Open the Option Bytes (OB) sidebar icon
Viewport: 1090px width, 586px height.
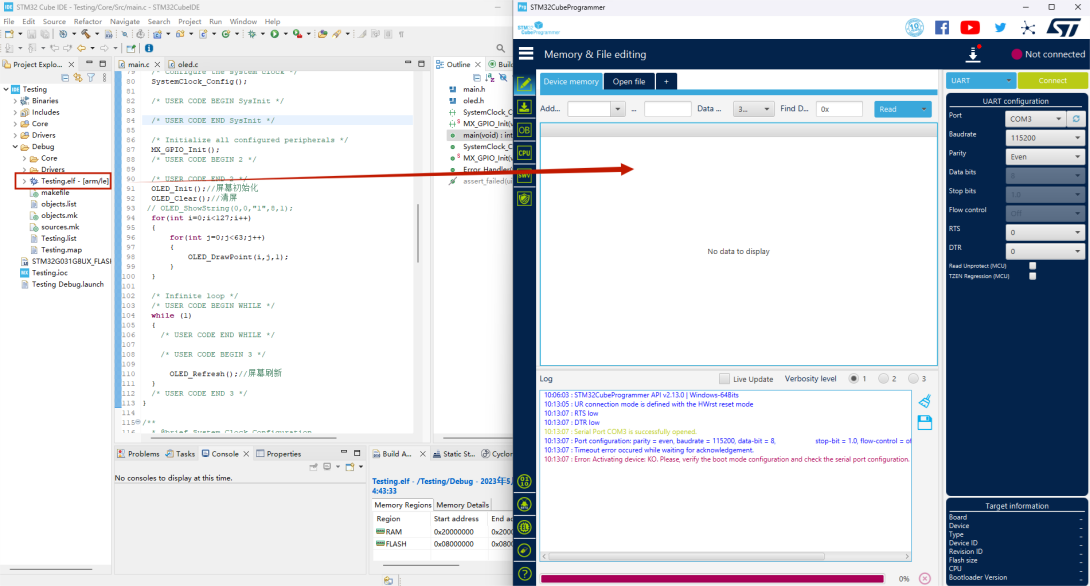click(x=525, y=130)
